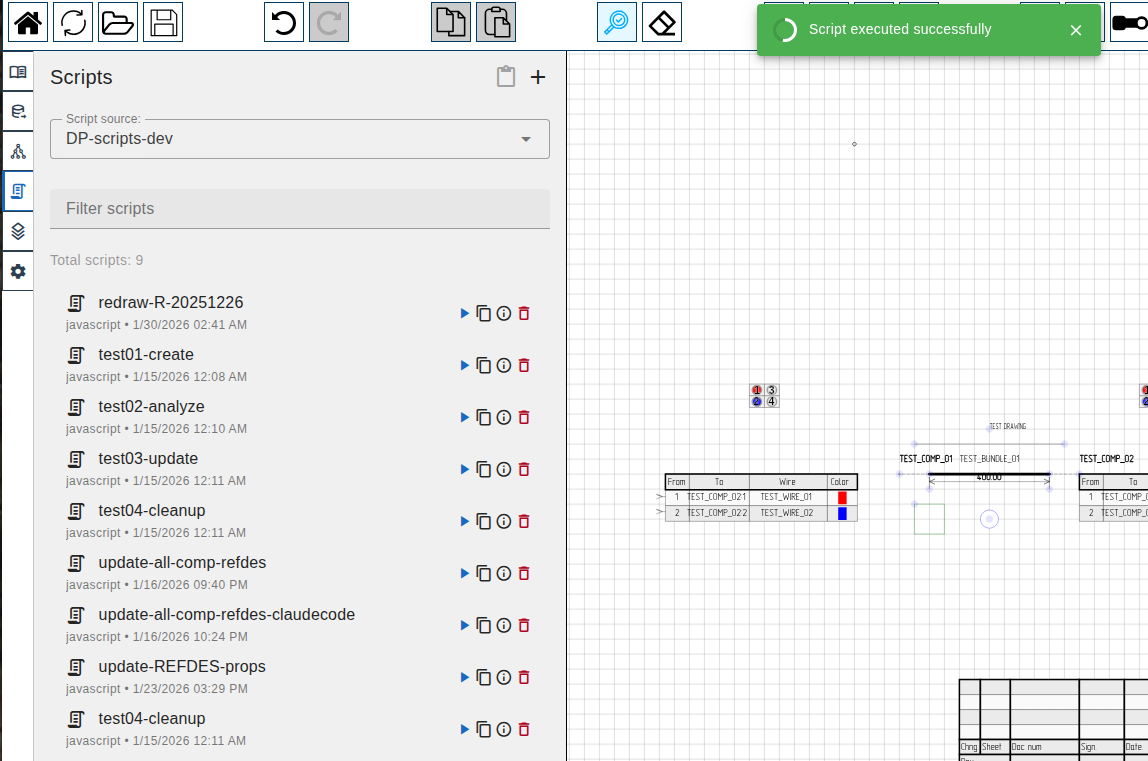
Task: Add a new script with plus icon
Action: click(x=538, y=77)
